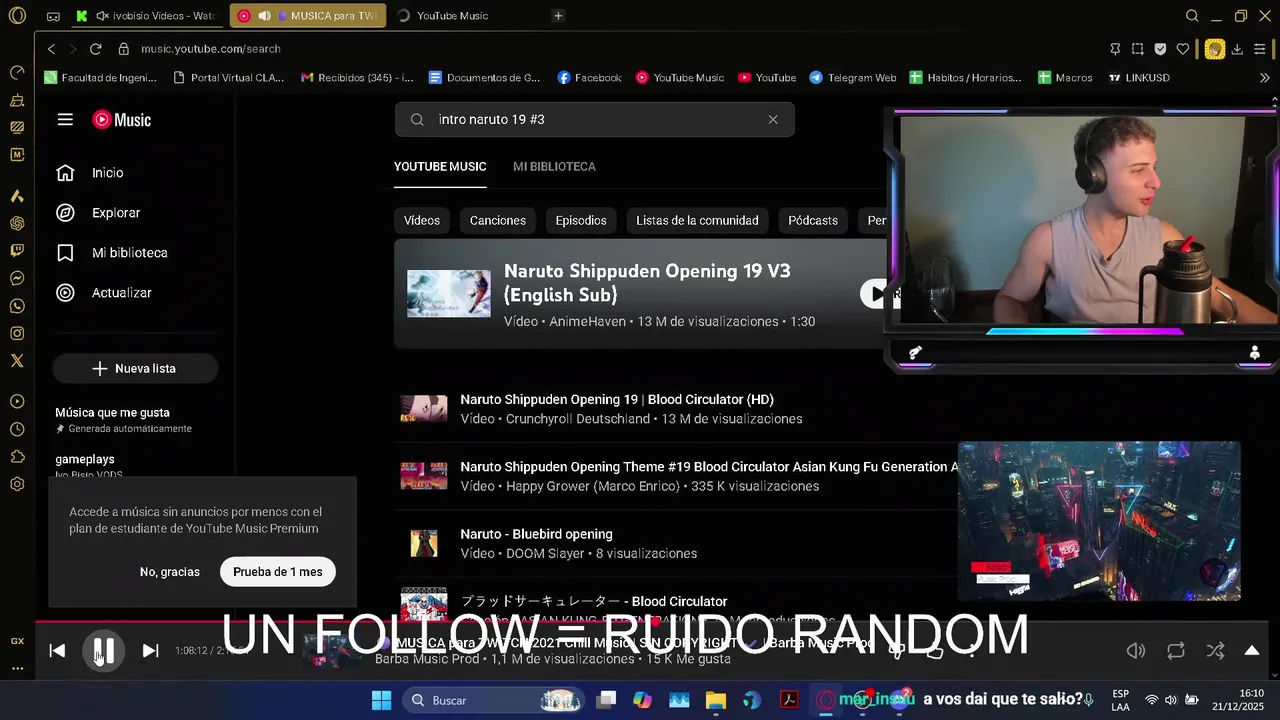Skip to previous track
The height and width of the screenshot is (720, 1280).
(x=57, y=651)
